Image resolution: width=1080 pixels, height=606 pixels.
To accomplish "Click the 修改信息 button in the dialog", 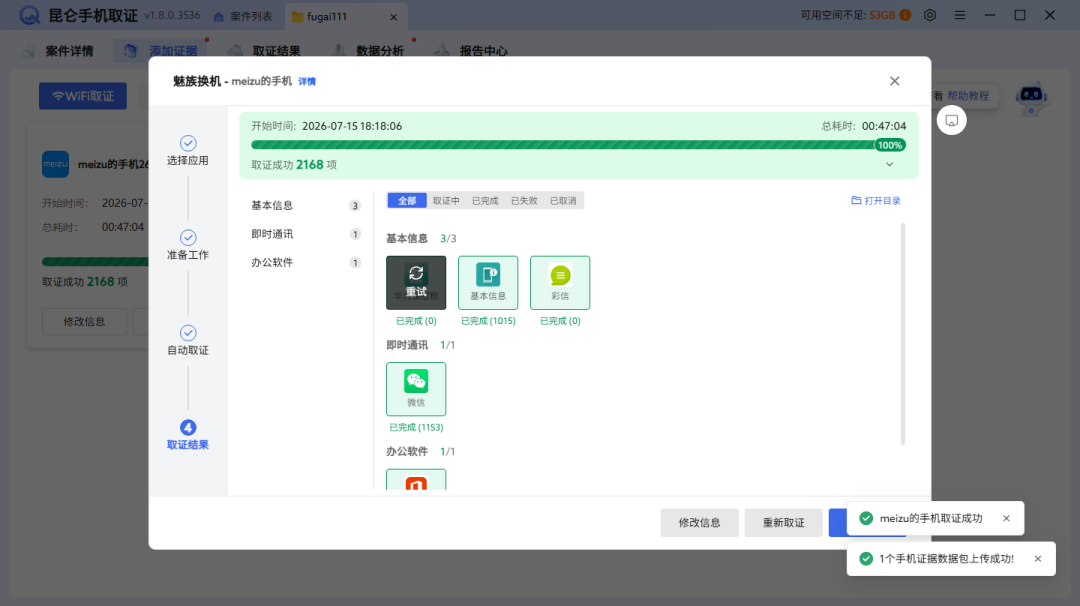I will 699,523.
